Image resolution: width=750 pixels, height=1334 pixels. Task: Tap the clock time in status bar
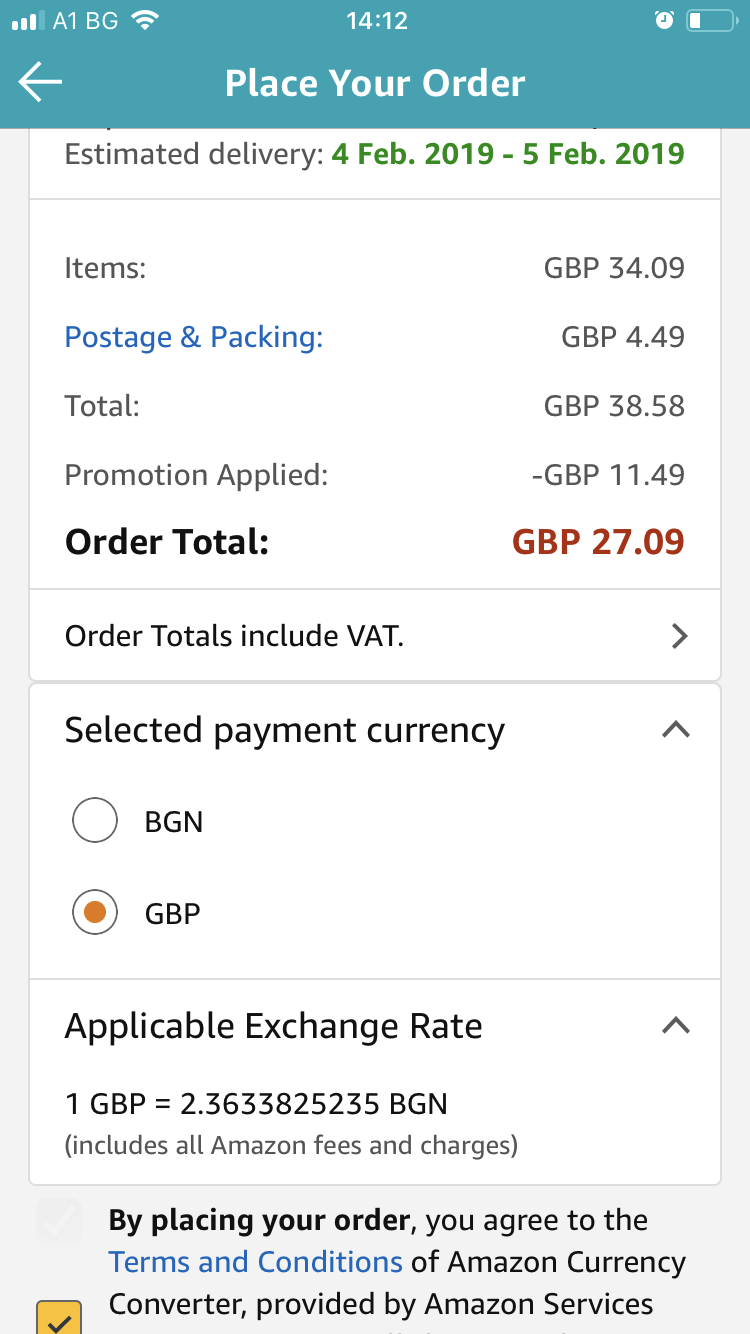[x=376, y=21]
